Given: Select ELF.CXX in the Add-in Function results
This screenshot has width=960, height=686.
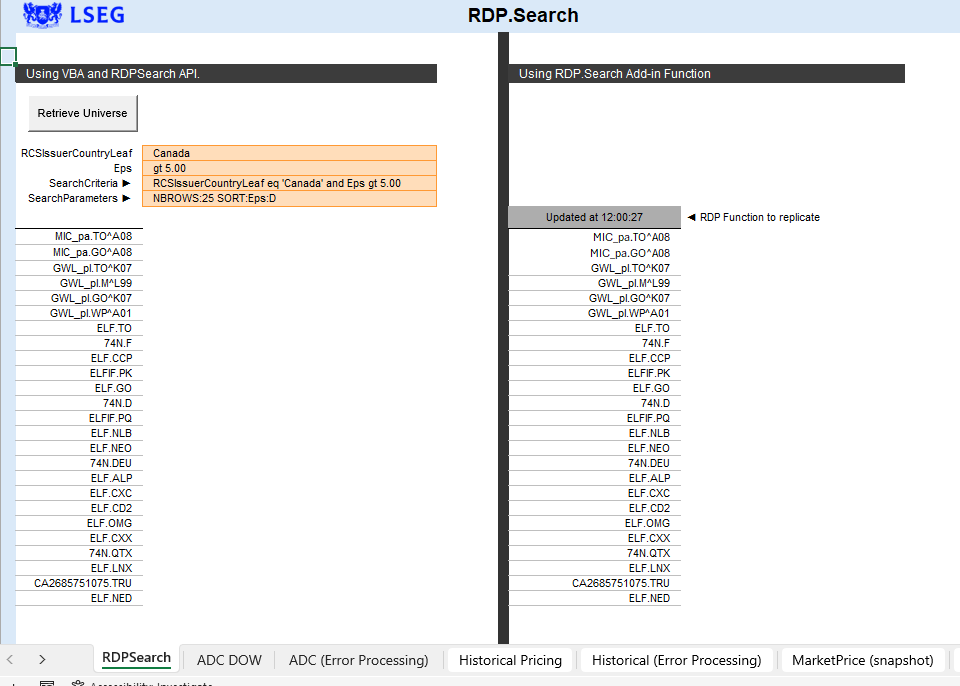Looking at the screenshot, I should pyautogui.click(x=594, y=538).
